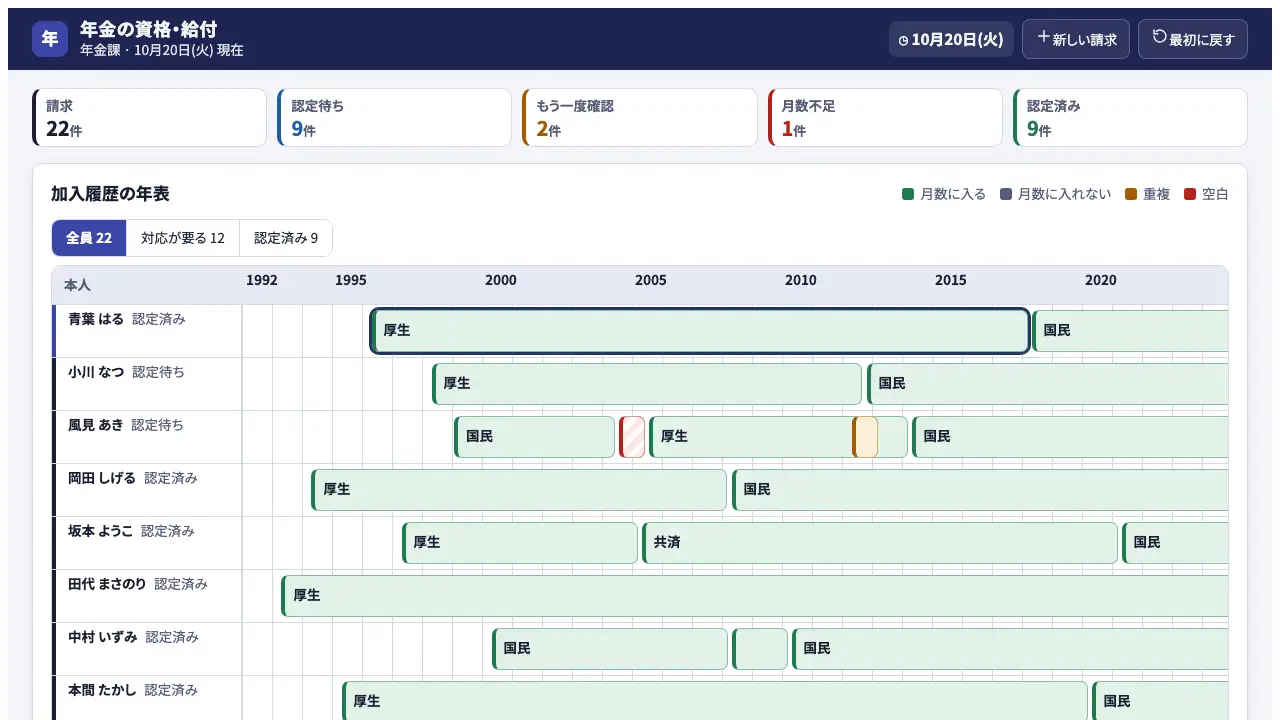The height and width of the screenshot is (720, 1280).
Task: Click the highlighted 厚生 bar for 青葉 はる
Action: click(700, 331)
